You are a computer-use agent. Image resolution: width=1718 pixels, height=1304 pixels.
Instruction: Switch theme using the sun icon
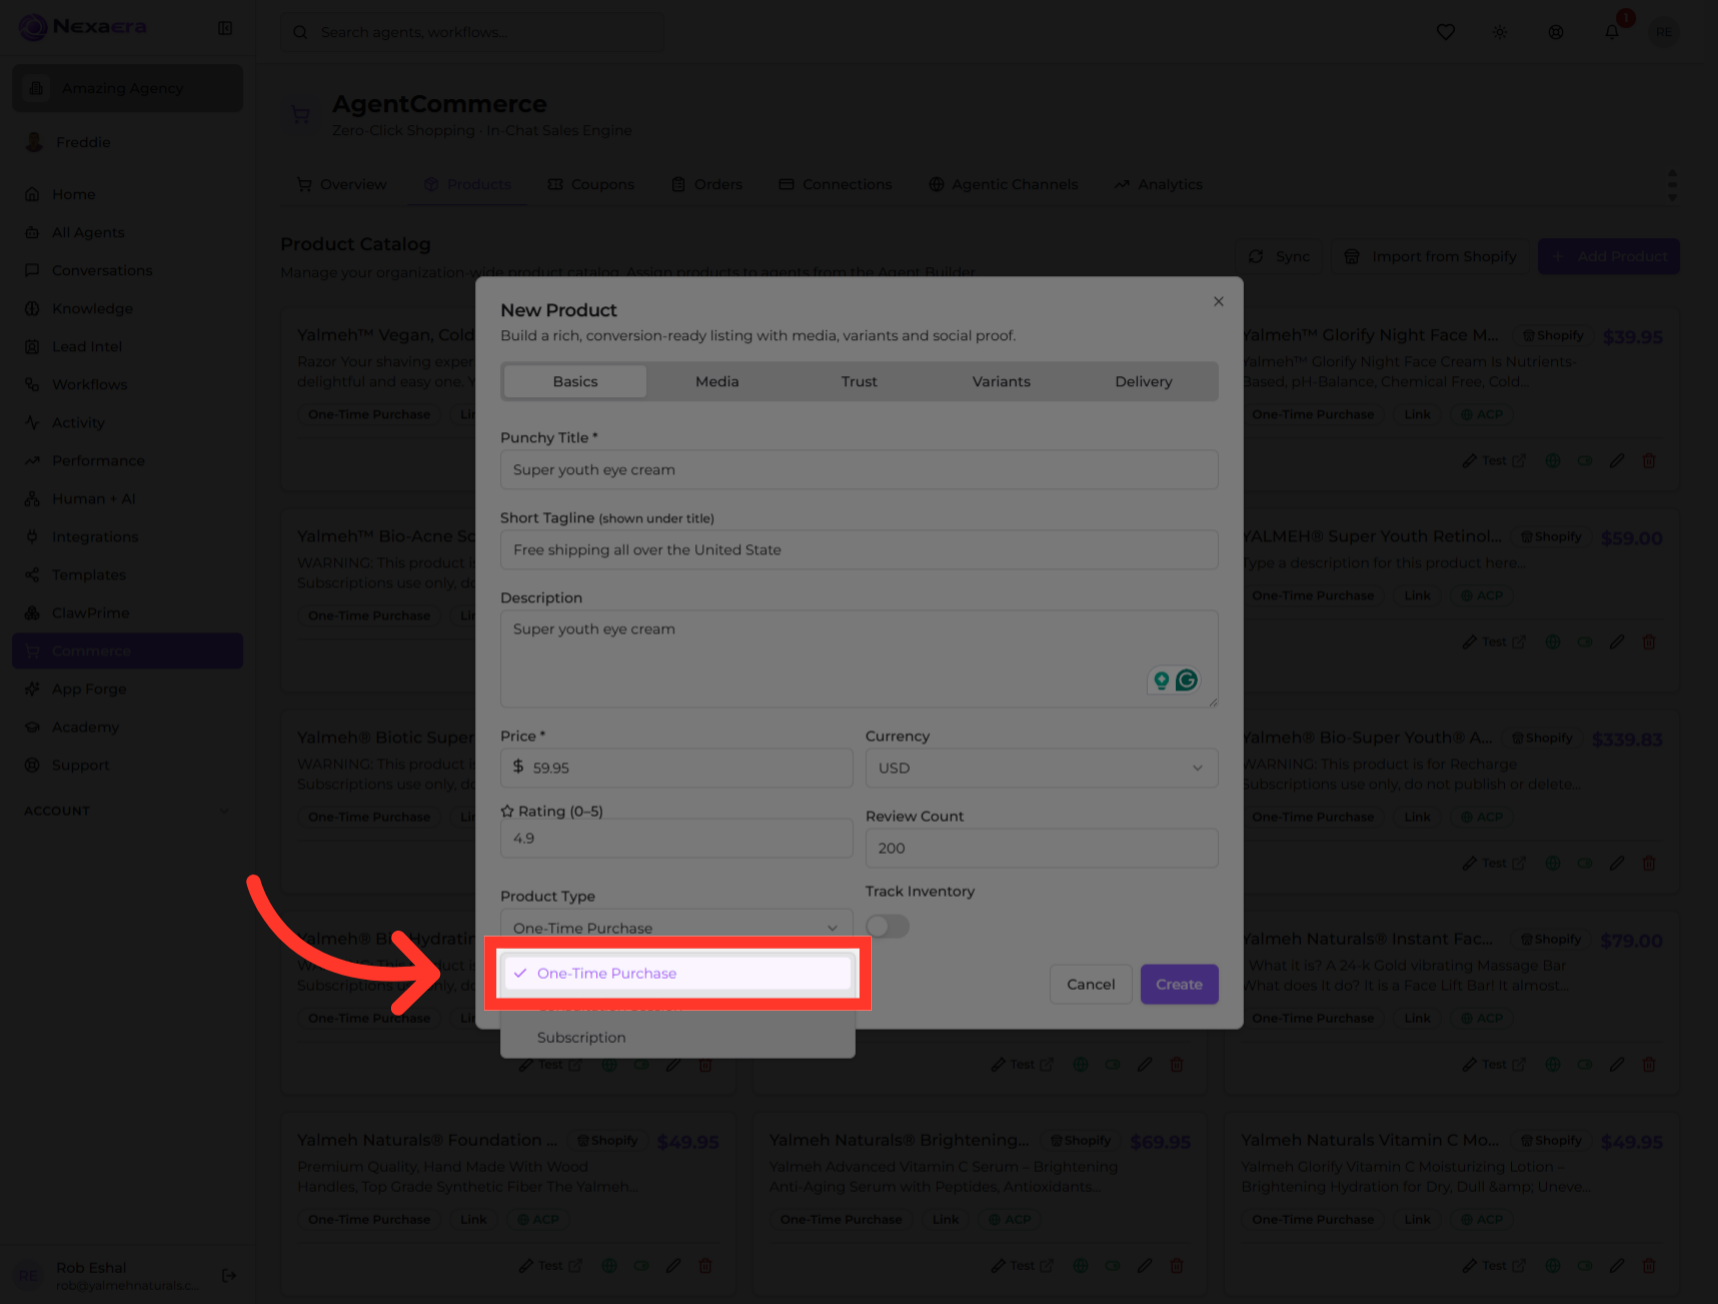pos(1500,32)
